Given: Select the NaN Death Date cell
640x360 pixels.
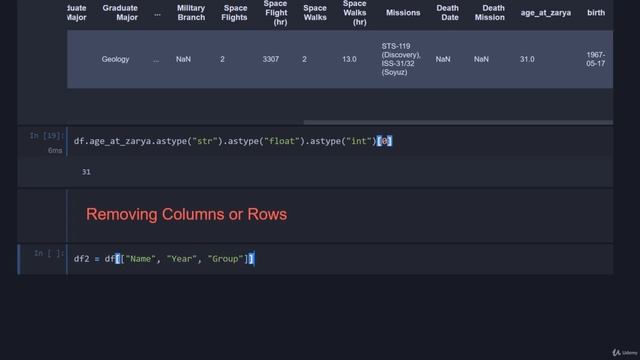Looking at the screenshot, I should pyautogui.click(x=443, y=59).
